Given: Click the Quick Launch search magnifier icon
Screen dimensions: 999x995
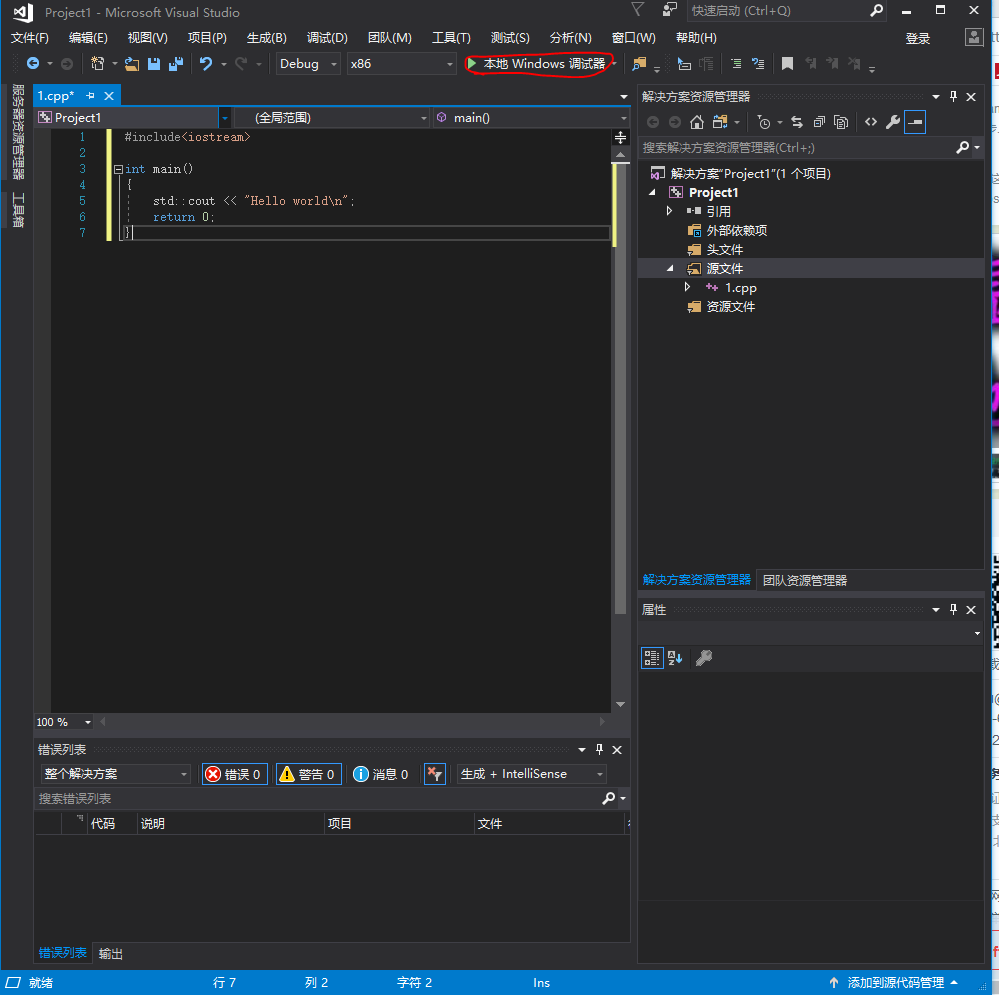Looking at the screenshot, I should tap(874, 11).
